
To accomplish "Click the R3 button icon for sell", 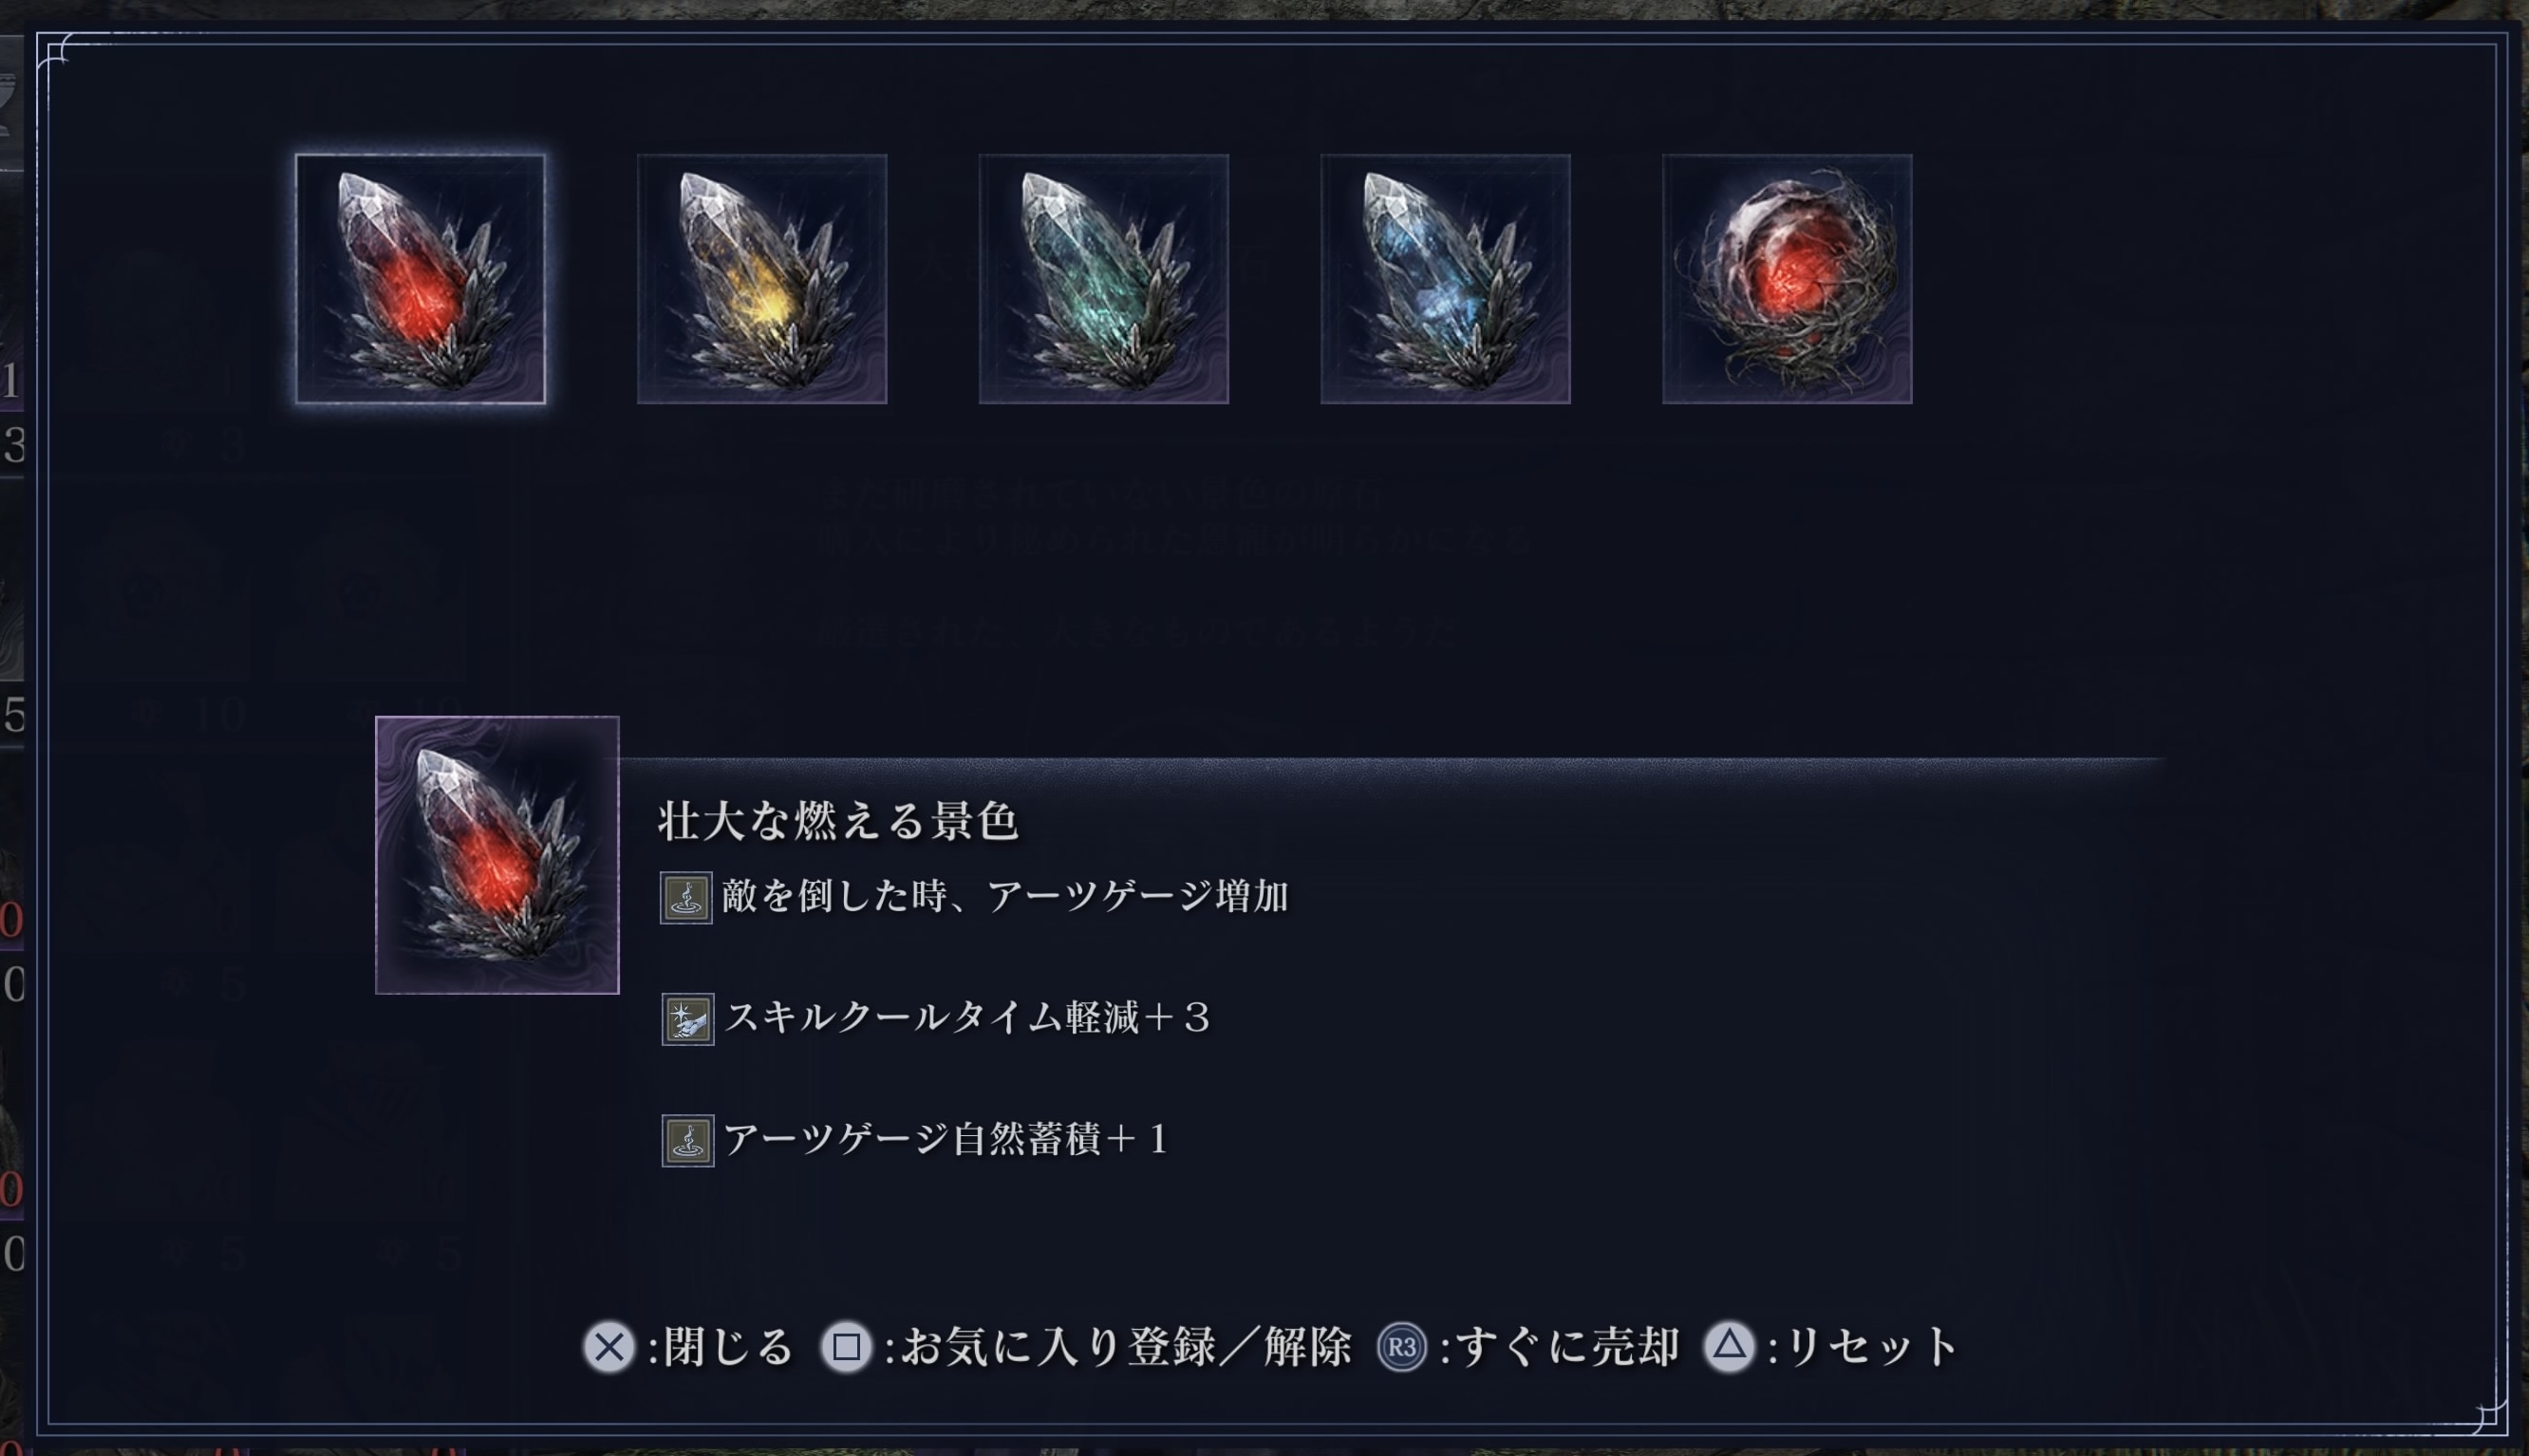I will tap(1401, 1346).
